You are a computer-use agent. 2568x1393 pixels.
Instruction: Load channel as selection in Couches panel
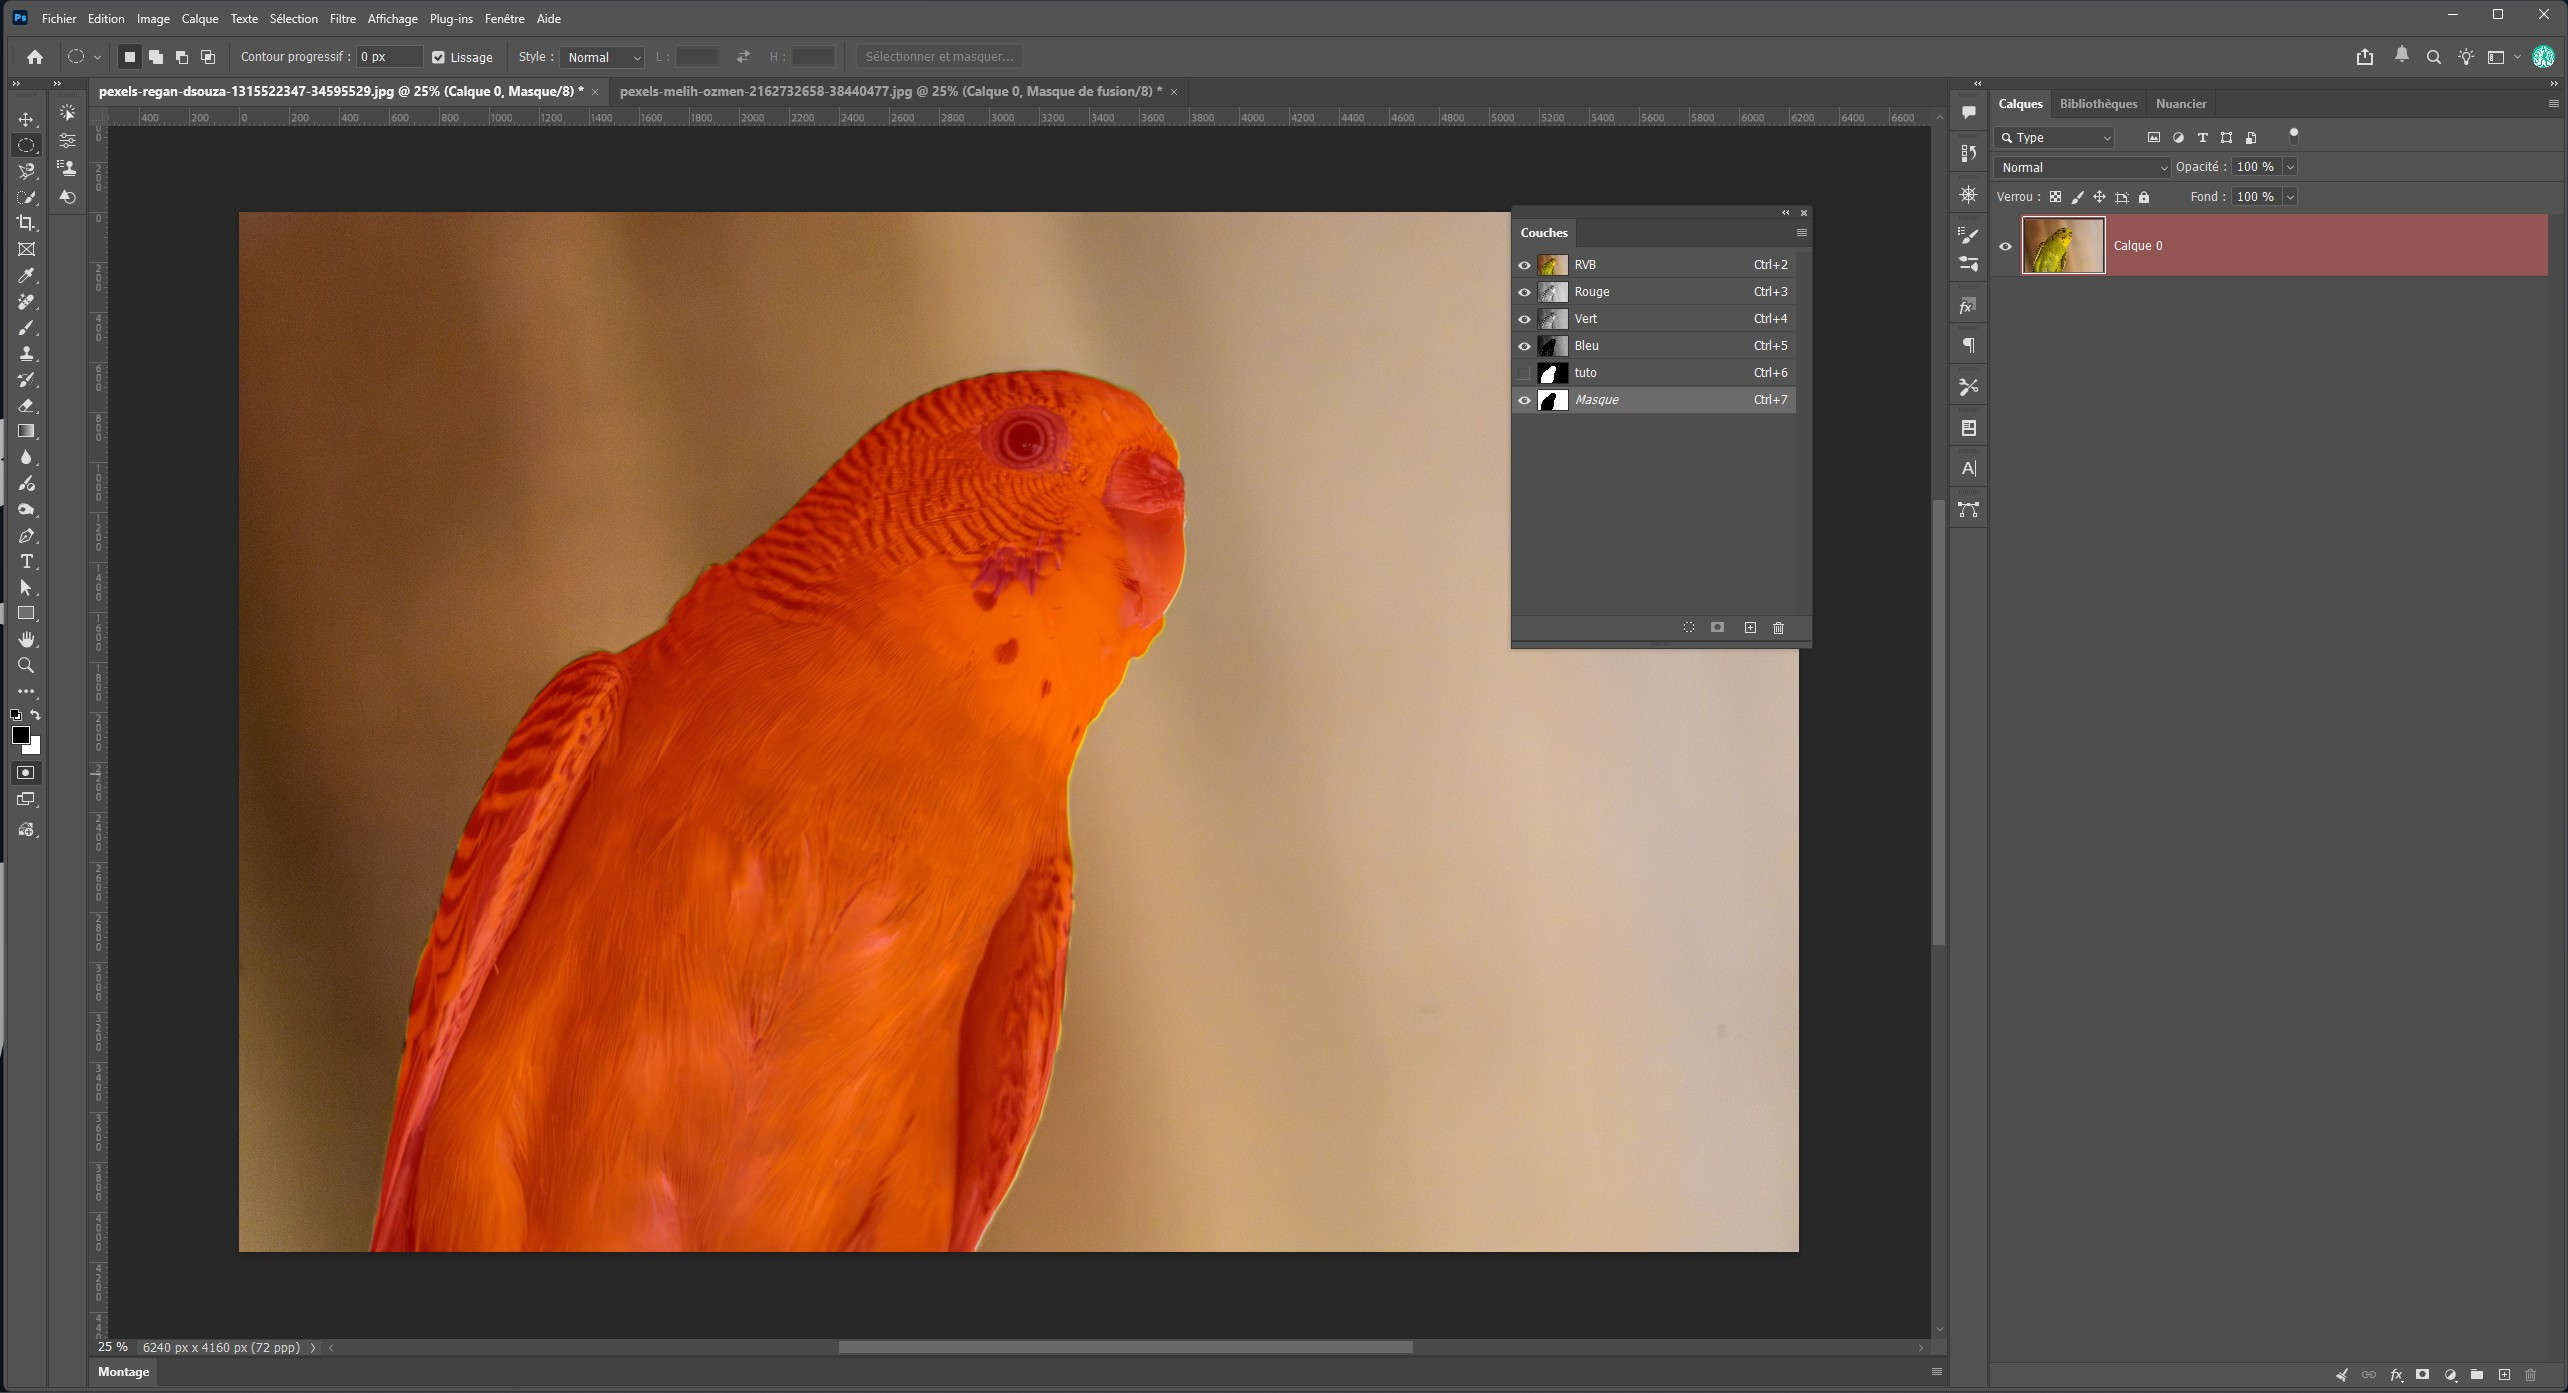pos(1689,628)
